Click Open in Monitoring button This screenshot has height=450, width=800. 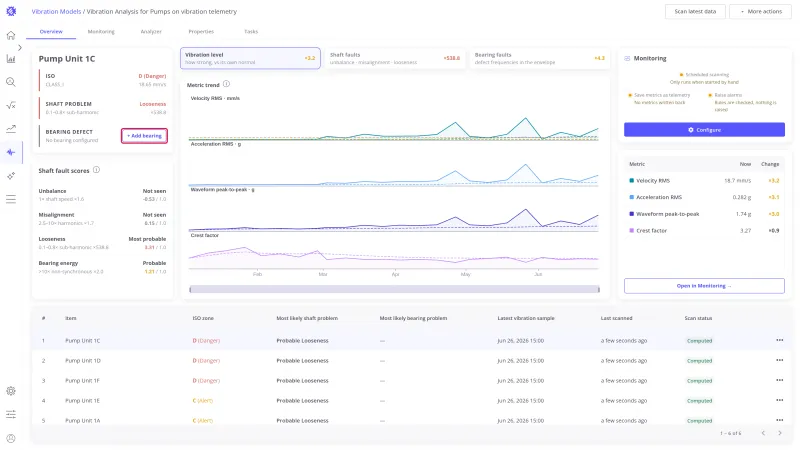tap(704, 286)
